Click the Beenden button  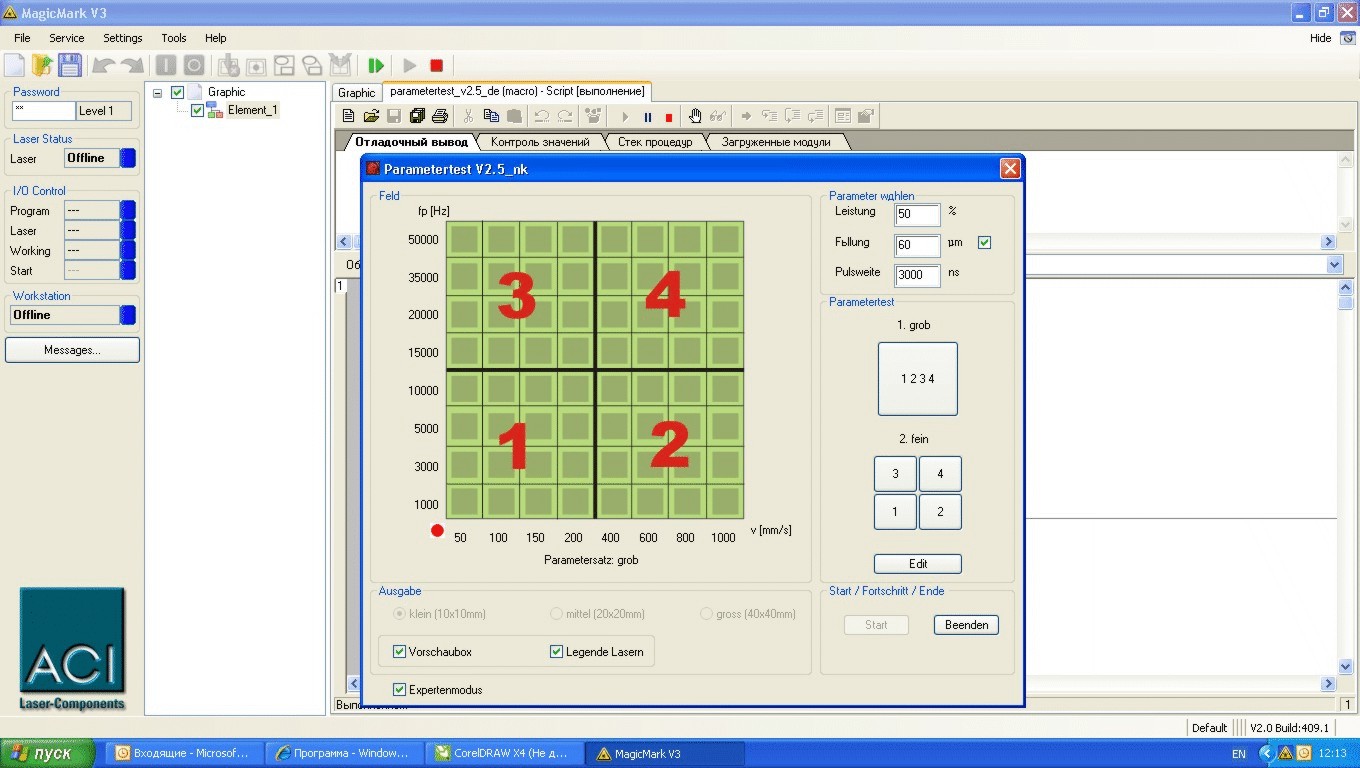pos(966,625)
